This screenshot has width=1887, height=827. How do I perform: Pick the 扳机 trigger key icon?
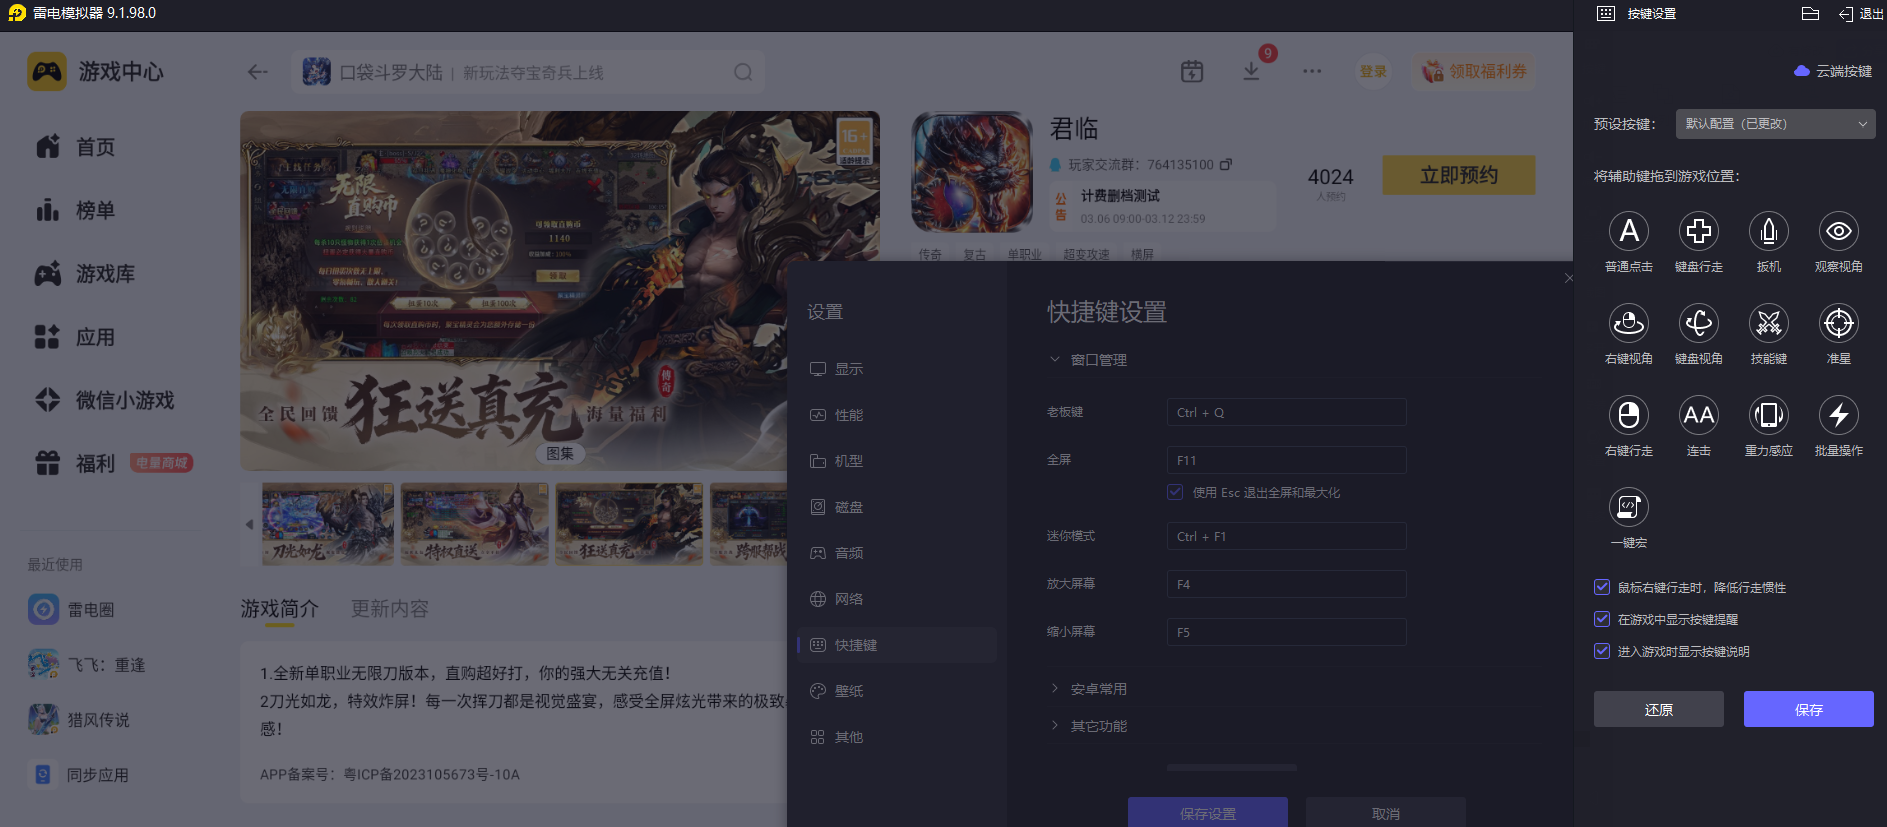pyautogui.click(x=1768, y=231)
